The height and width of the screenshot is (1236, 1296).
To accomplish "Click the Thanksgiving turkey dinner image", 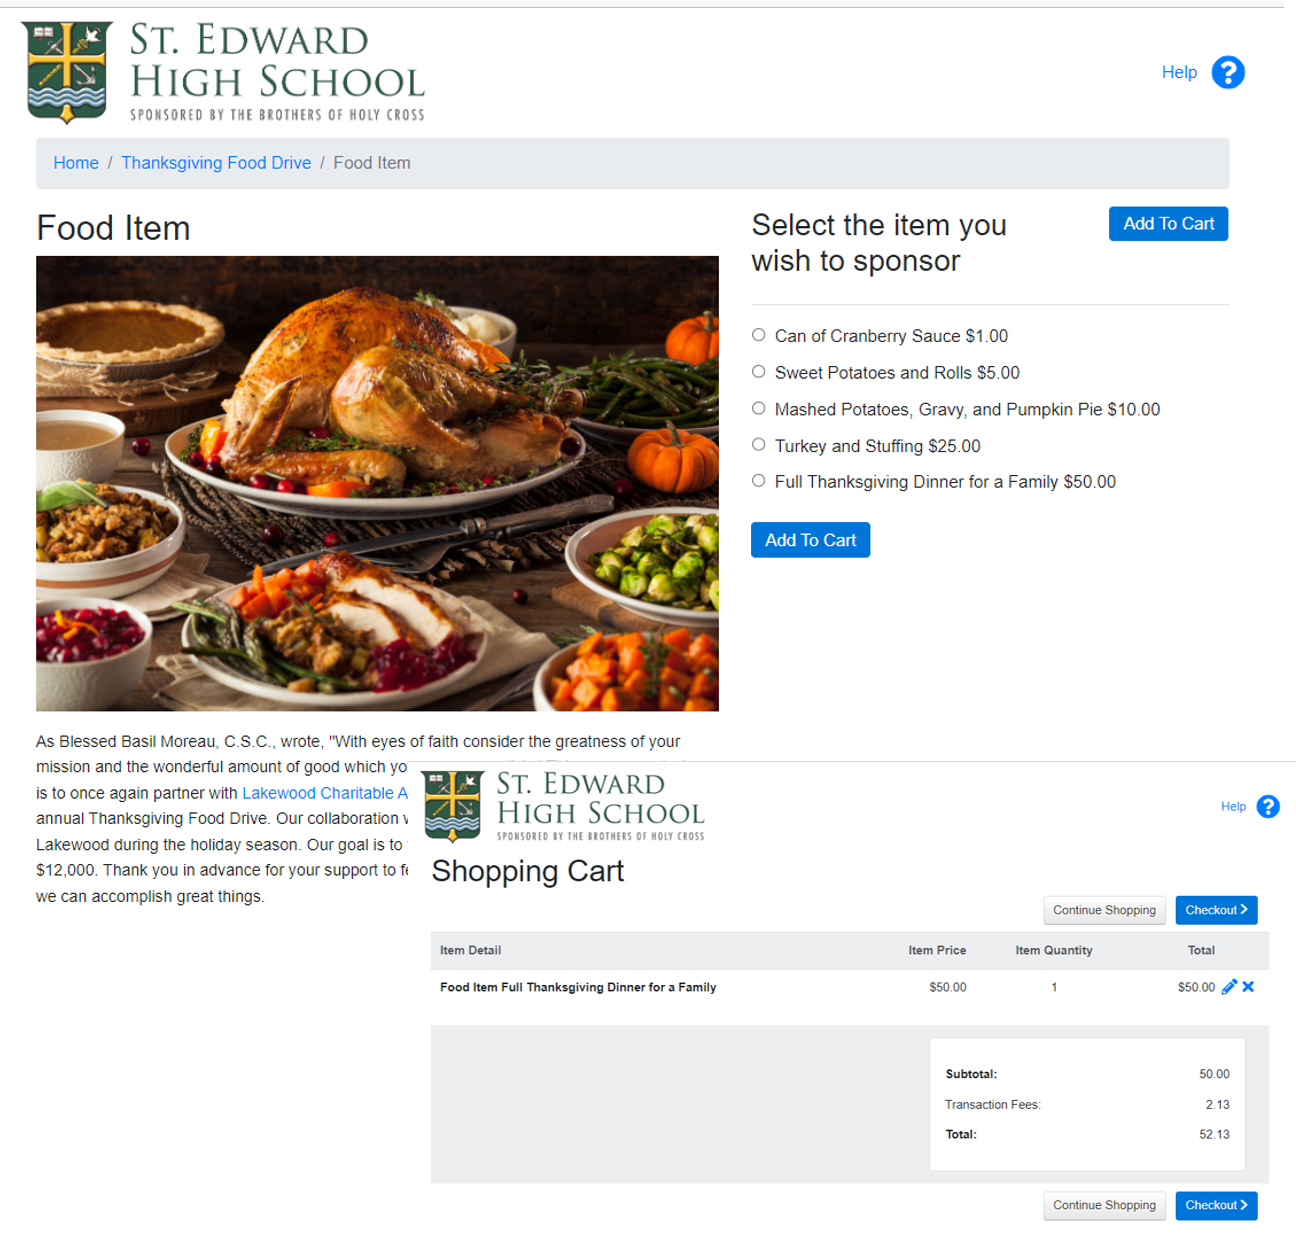I will [377, 483].
